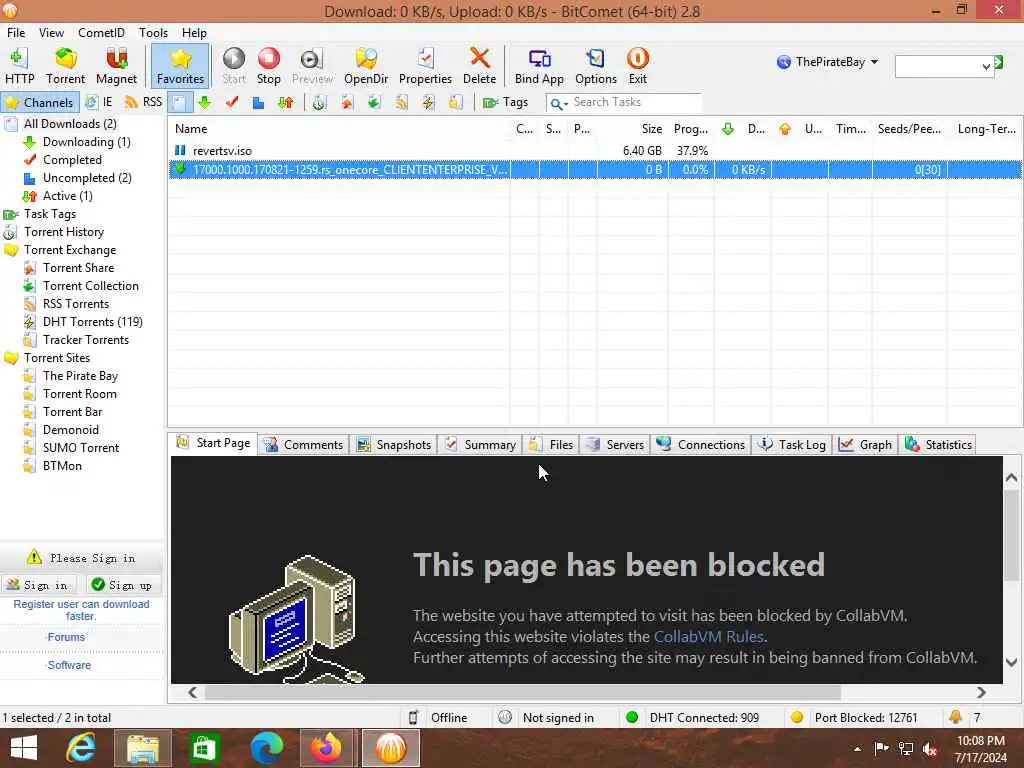Select All Downloads (2) in sidebar
The height and width of the screenshot is (768, 1024).
coord(70,123)
